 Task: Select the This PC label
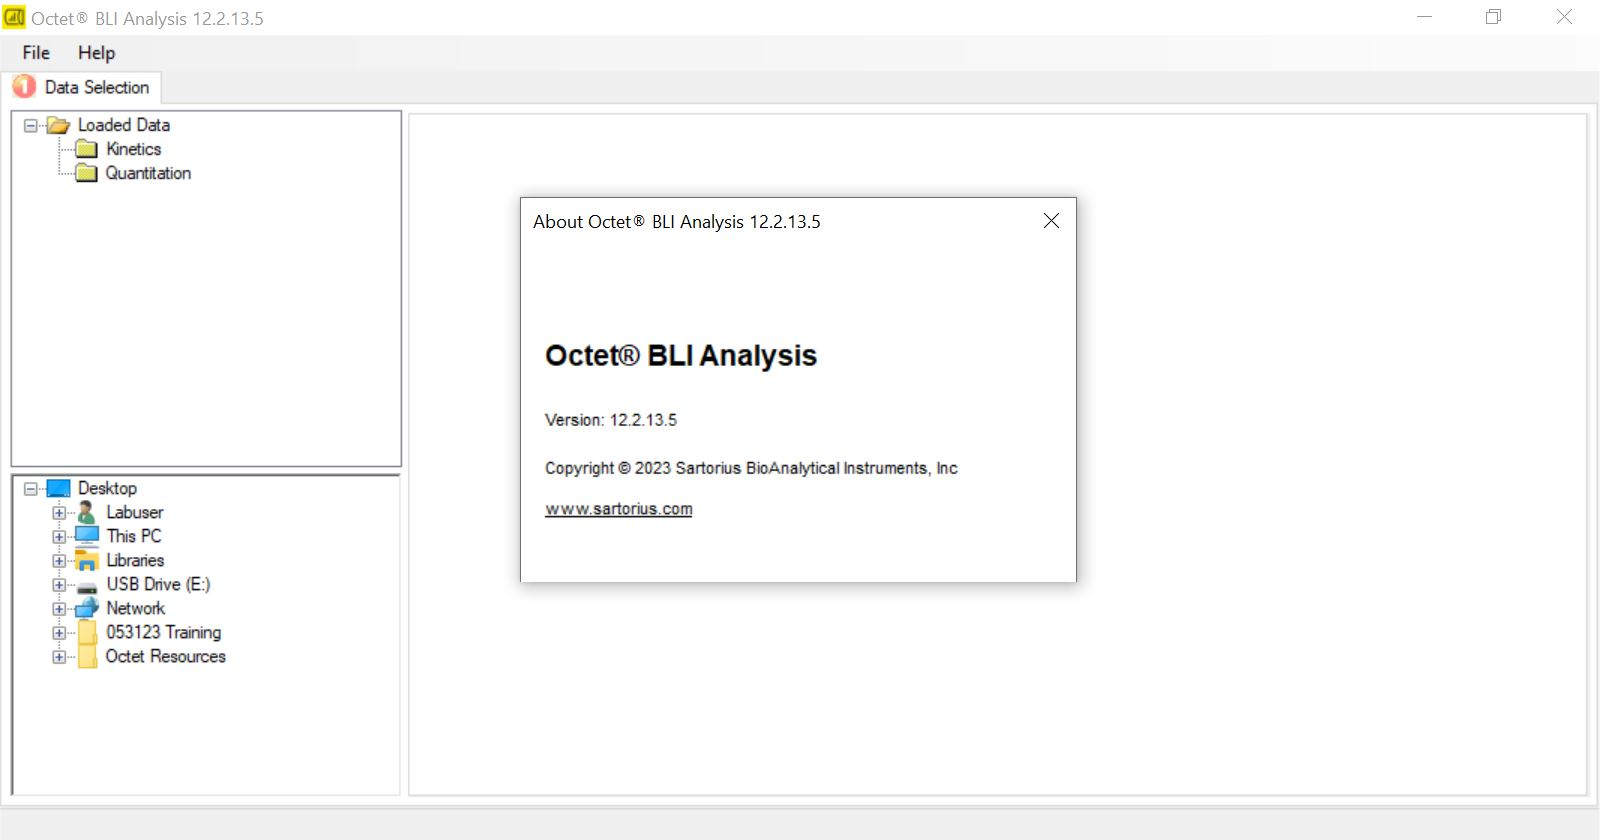click(x=134, y=536)
